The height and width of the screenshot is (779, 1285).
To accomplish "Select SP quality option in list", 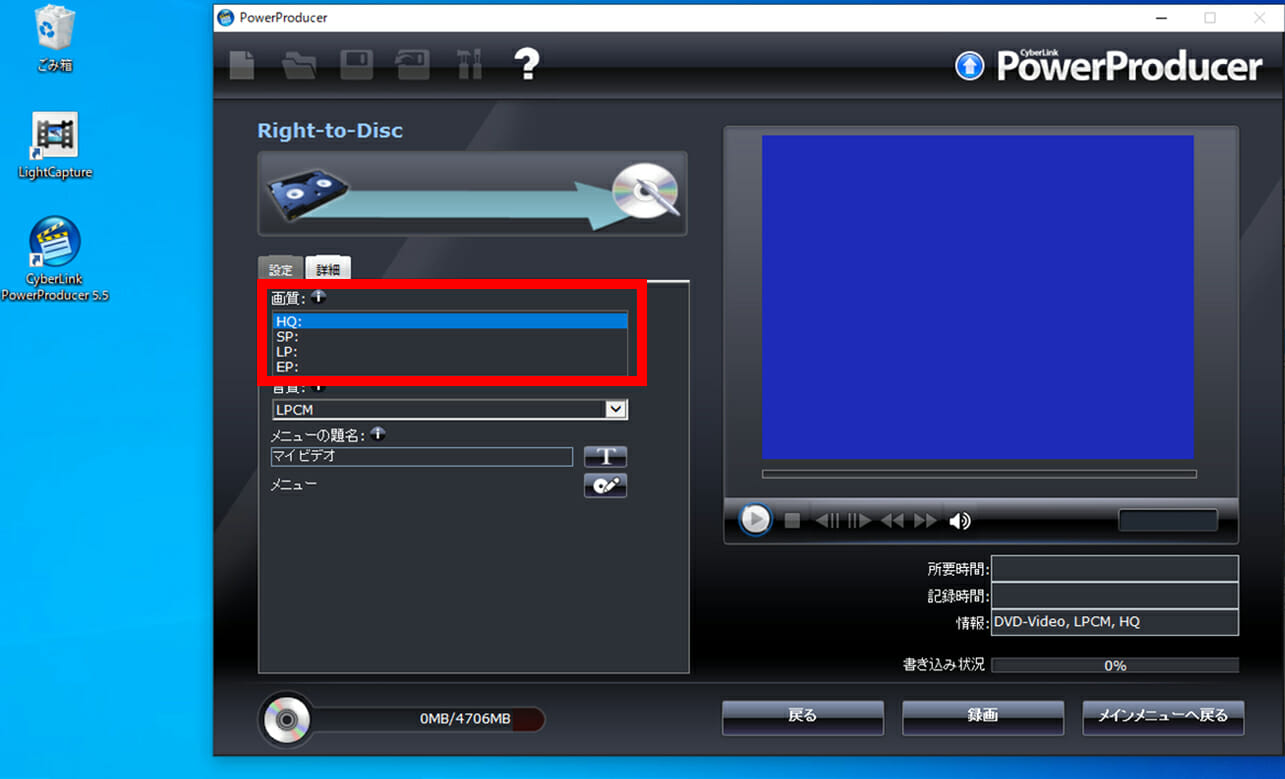I will 450,336.
